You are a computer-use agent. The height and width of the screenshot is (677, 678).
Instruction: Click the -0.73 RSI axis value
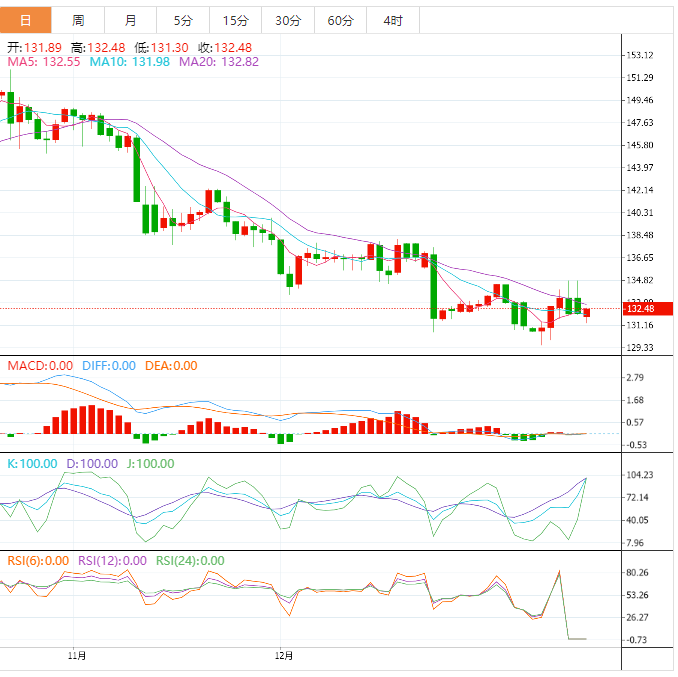636,639
